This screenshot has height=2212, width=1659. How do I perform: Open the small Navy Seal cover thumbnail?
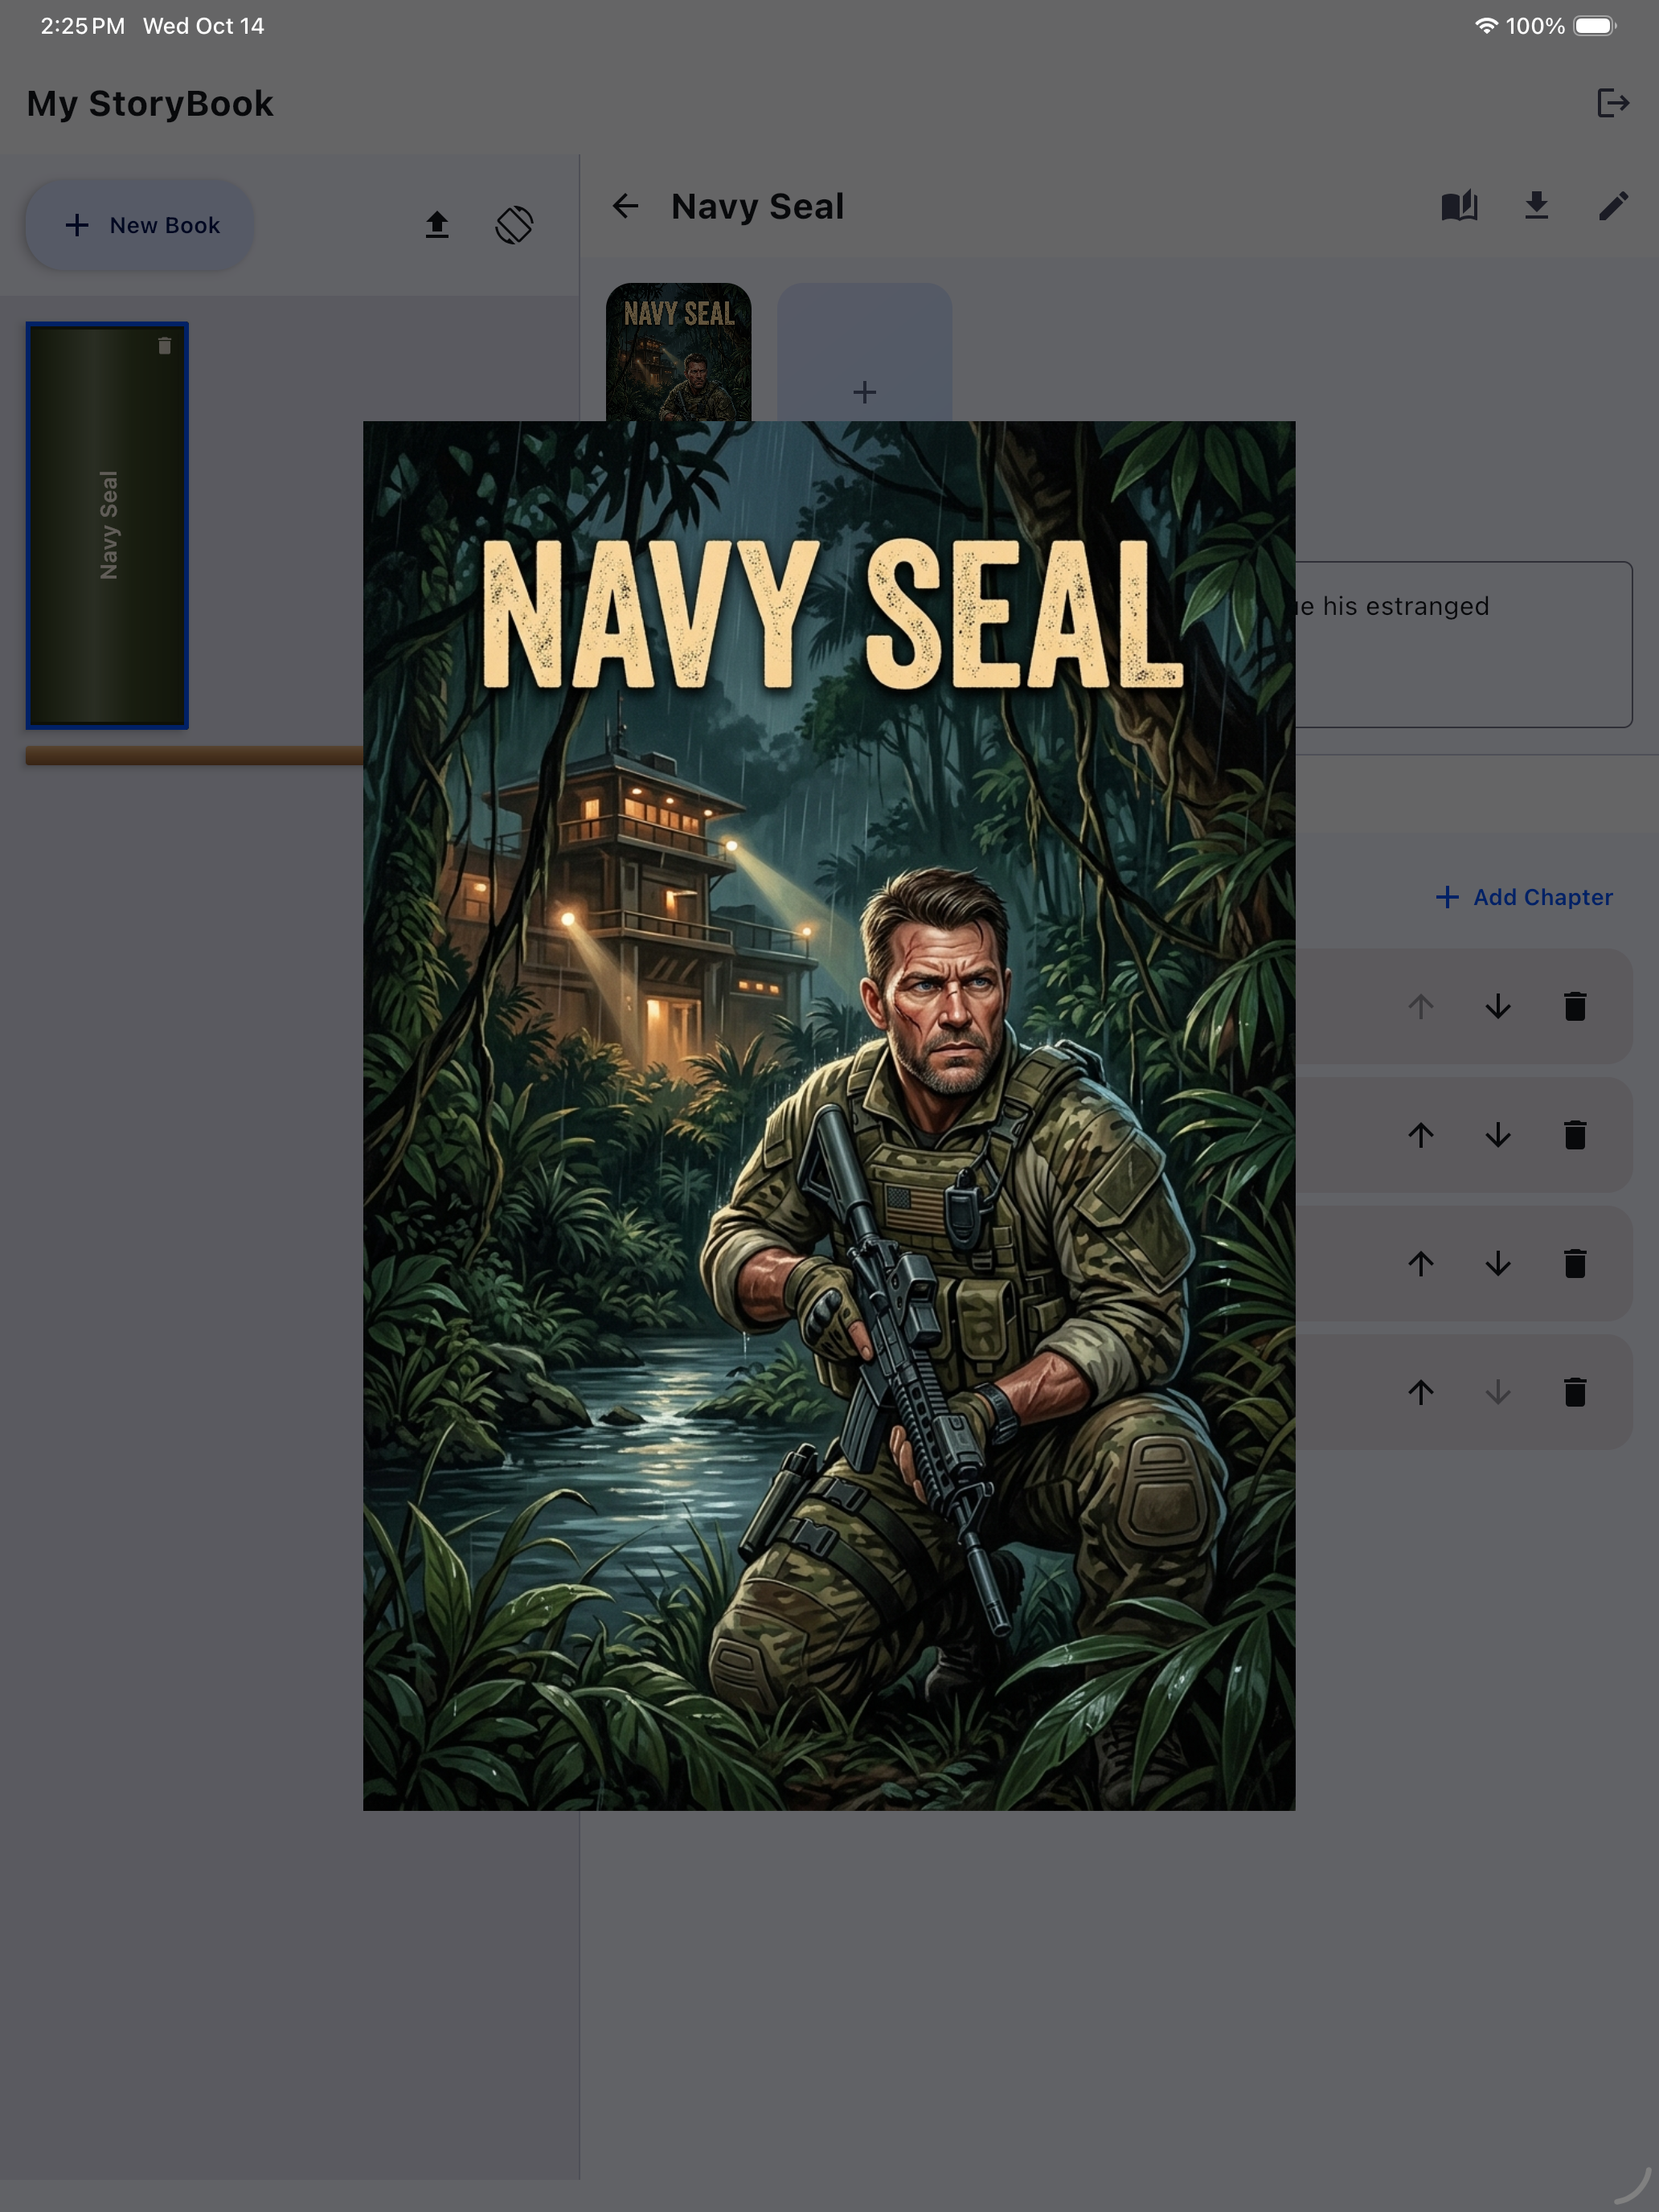click(679, 352)
